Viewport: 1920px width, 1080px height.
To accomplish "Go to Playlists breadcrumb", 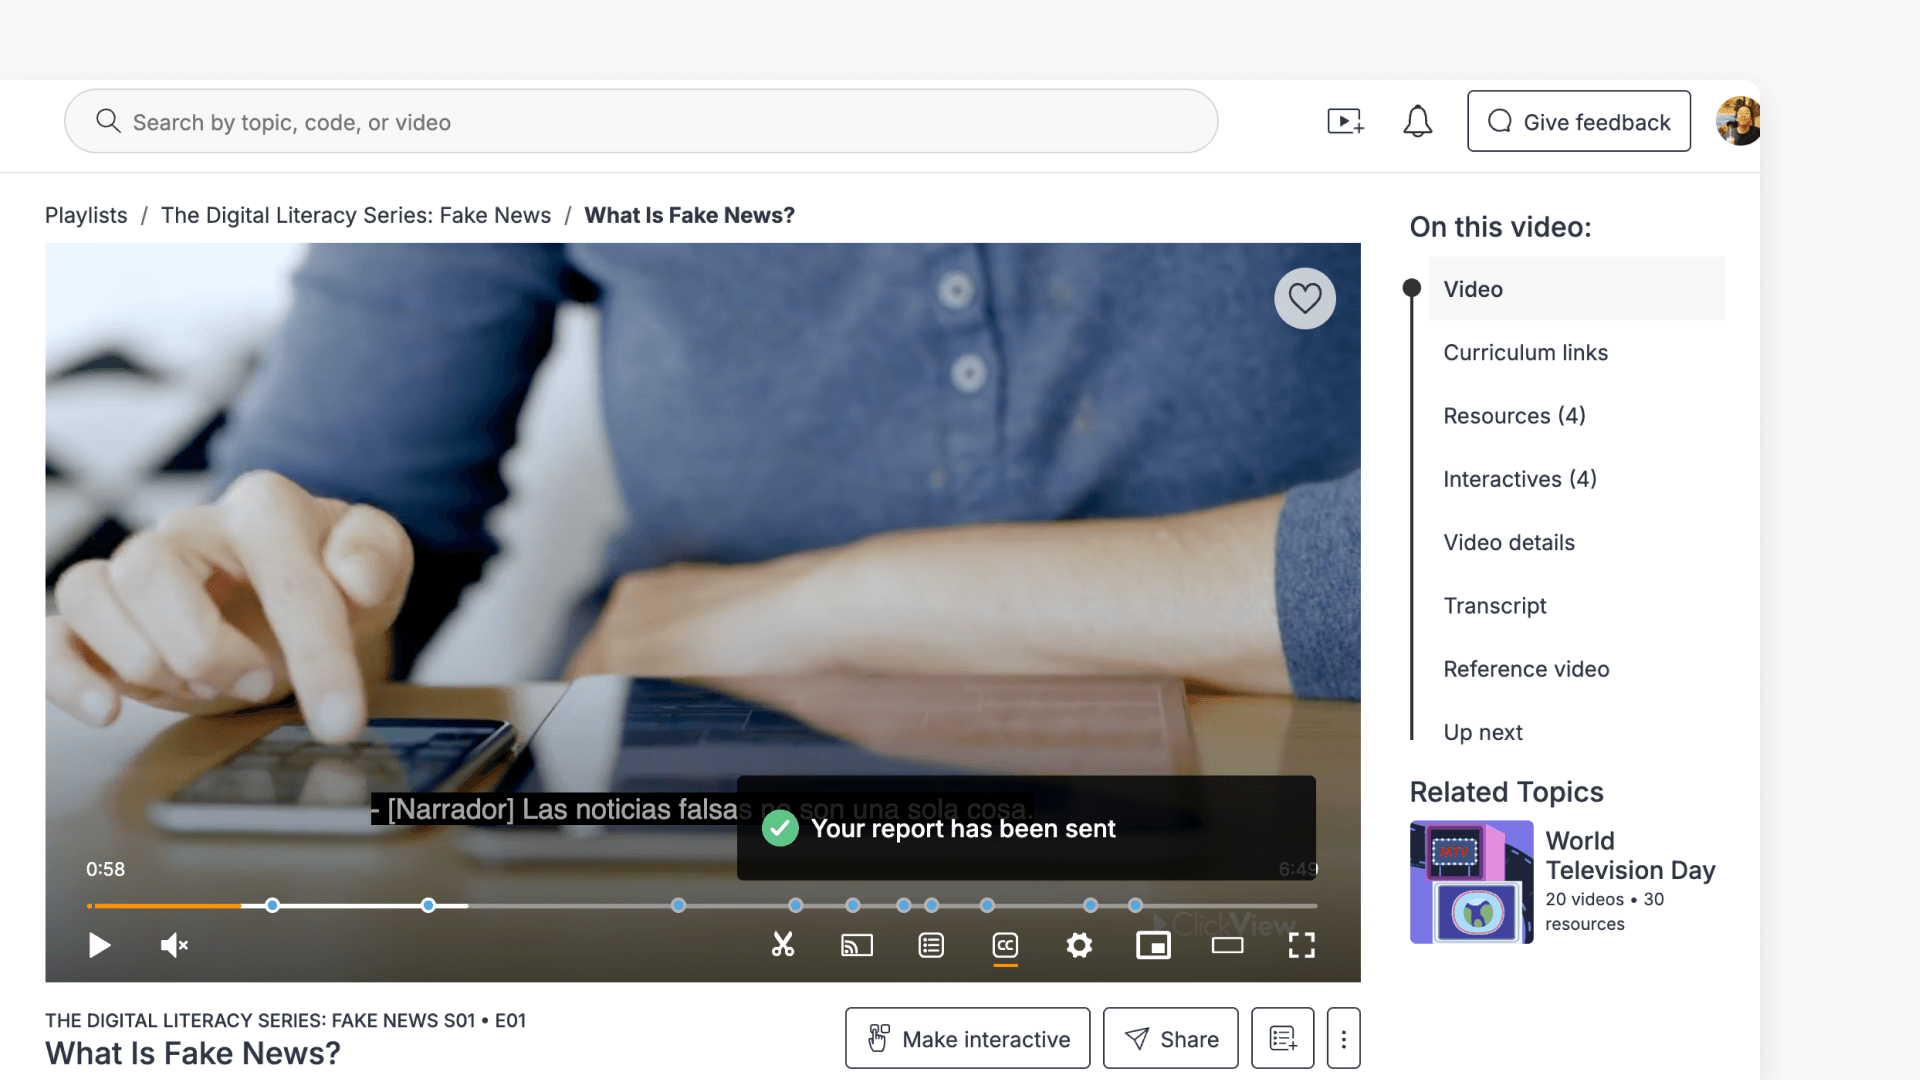I will coord(86,215).
